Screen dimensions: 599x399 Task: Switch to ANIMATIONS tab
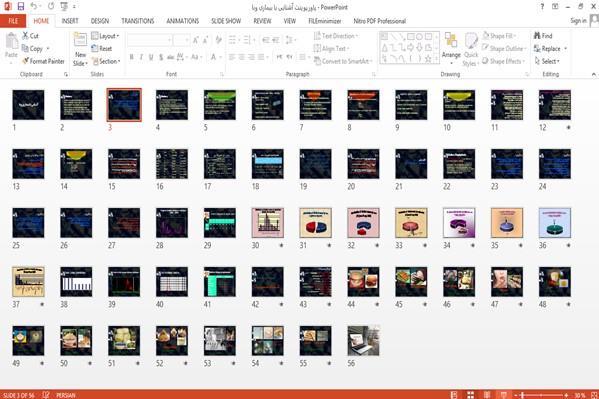183,21
